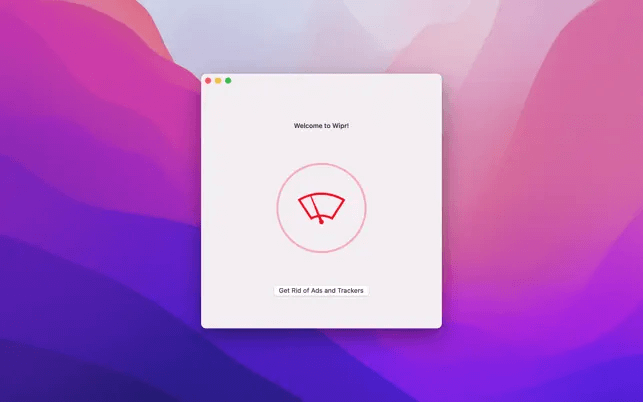Viewport: 643px width, 402px height.
Task: Click desktop wallpaper above the Wipr window
Action: coord(321,35)
